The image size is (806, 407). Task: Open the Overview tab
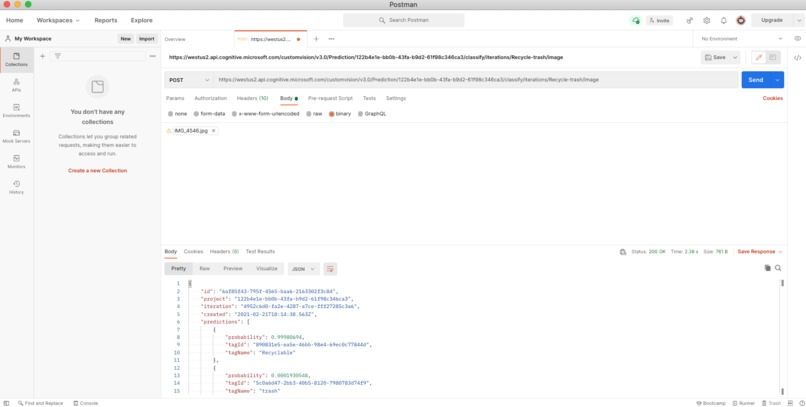tap(175, 39)
